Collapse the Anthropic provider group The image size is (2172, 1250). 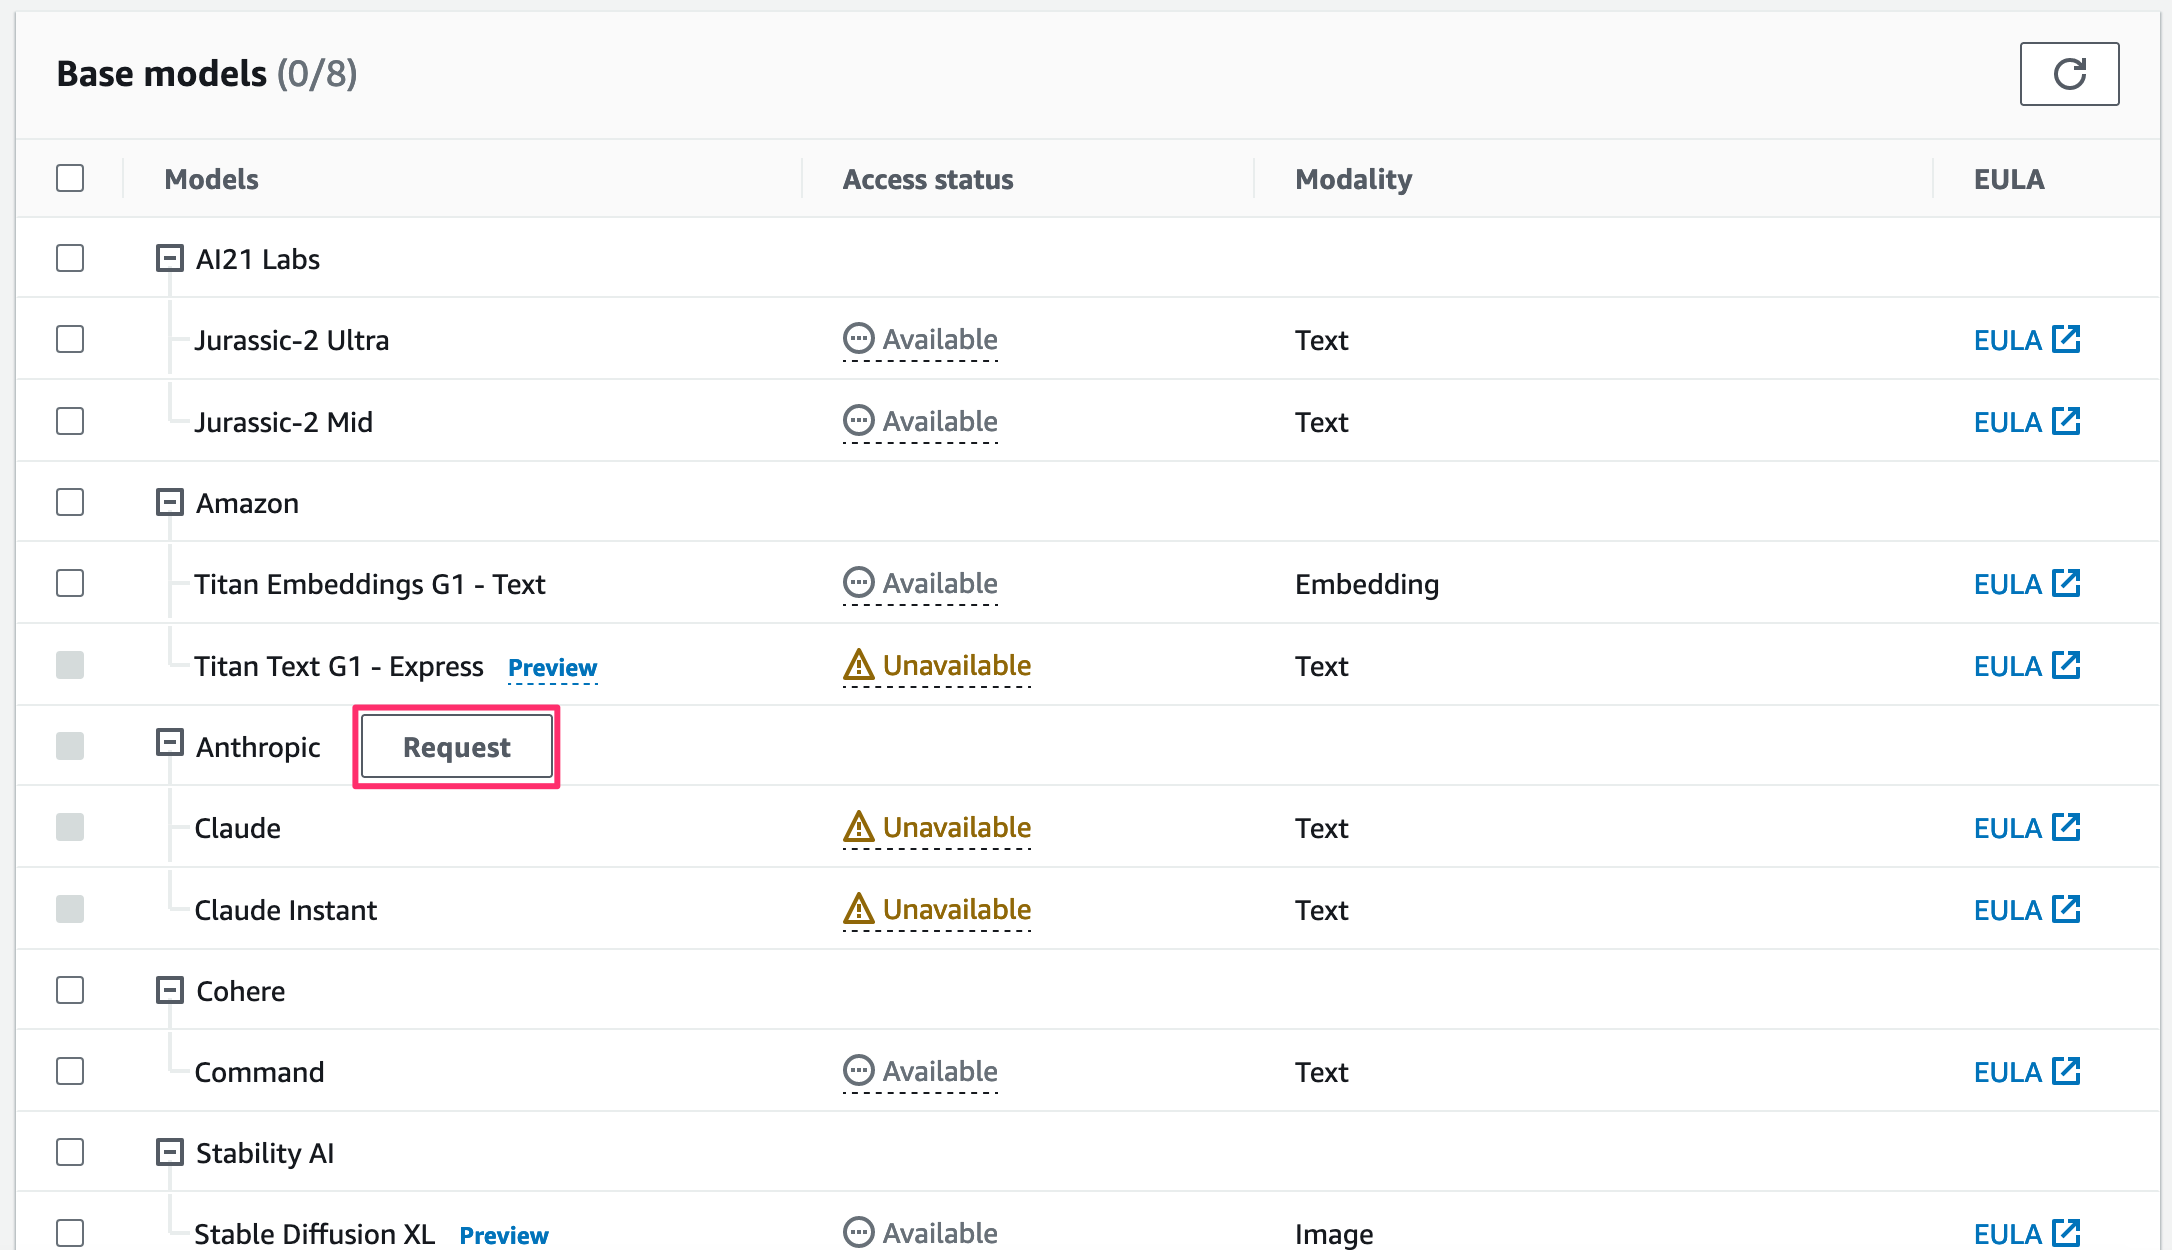tap(170, 743)
